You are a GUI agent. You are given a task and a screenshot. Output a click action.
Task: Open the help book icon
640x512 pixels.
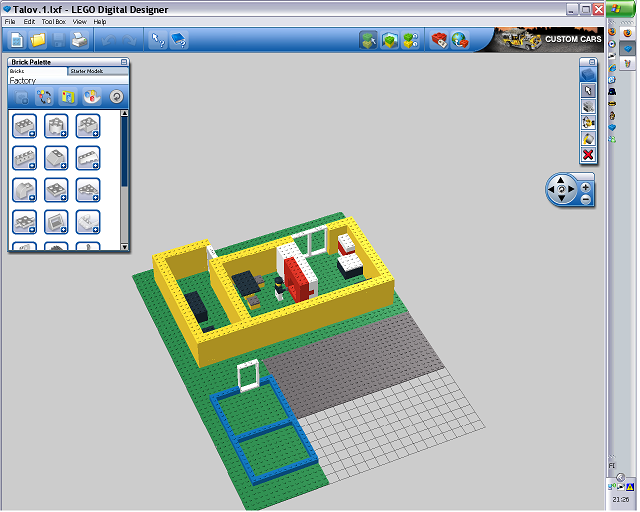[178, 40]
